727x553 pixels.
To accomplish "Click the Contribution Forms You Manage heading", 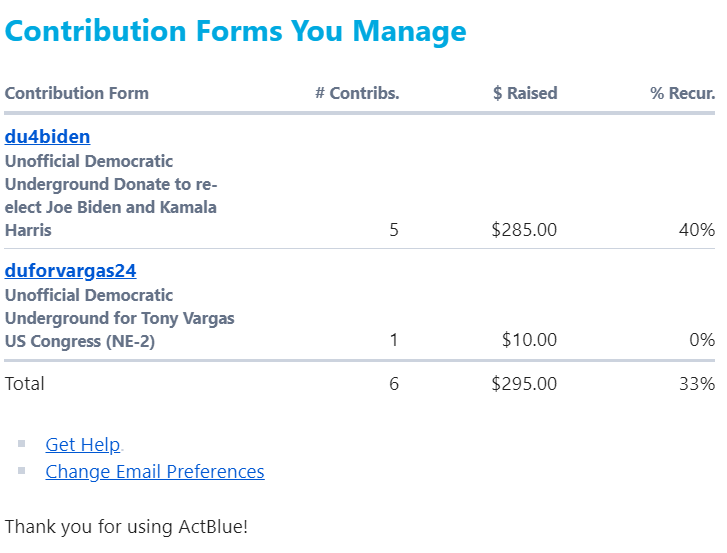I will coord(235,31).
